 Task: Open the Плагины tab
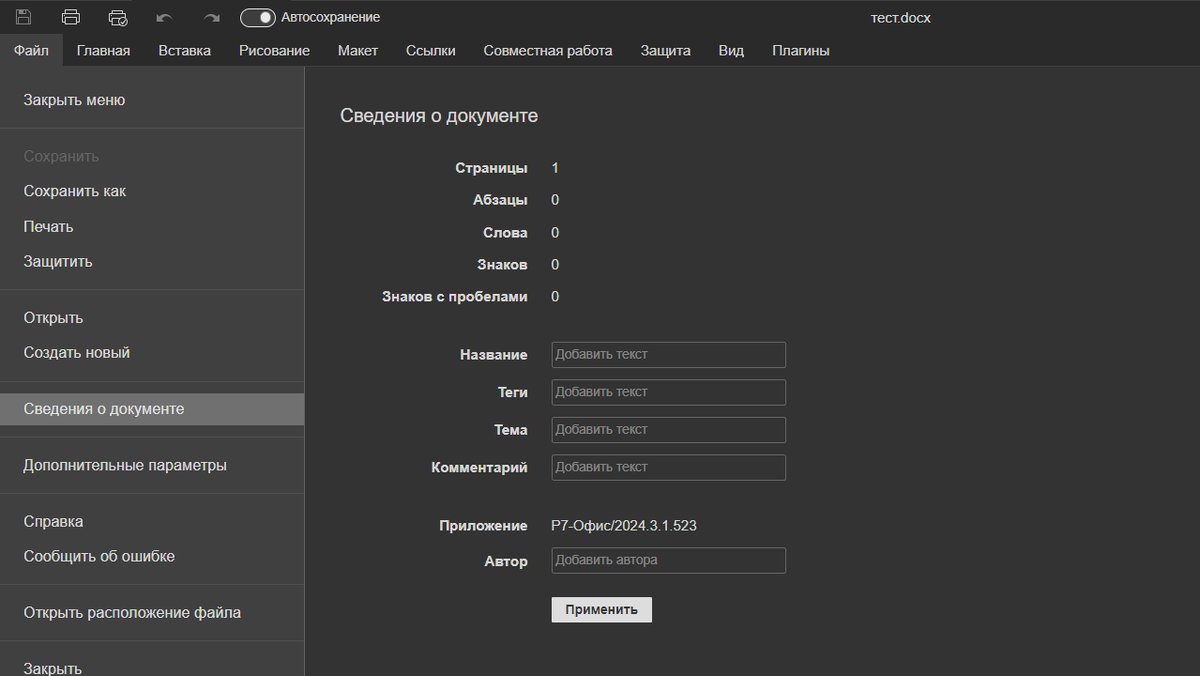[x=800, y=50]
